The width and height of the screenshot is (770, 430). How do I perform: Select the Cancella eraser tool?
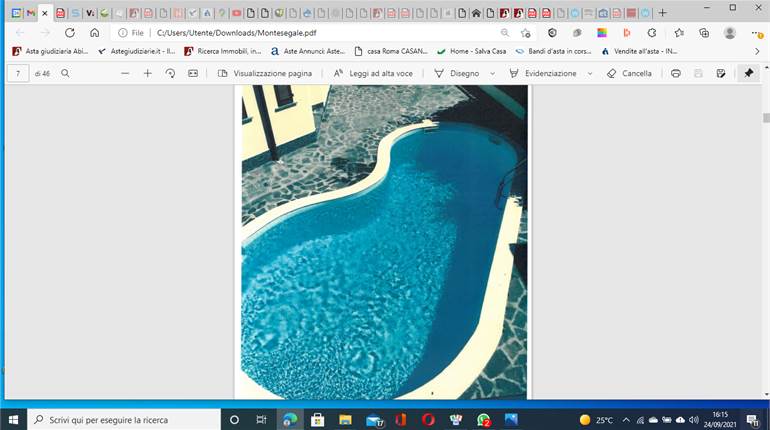point(630,73)
